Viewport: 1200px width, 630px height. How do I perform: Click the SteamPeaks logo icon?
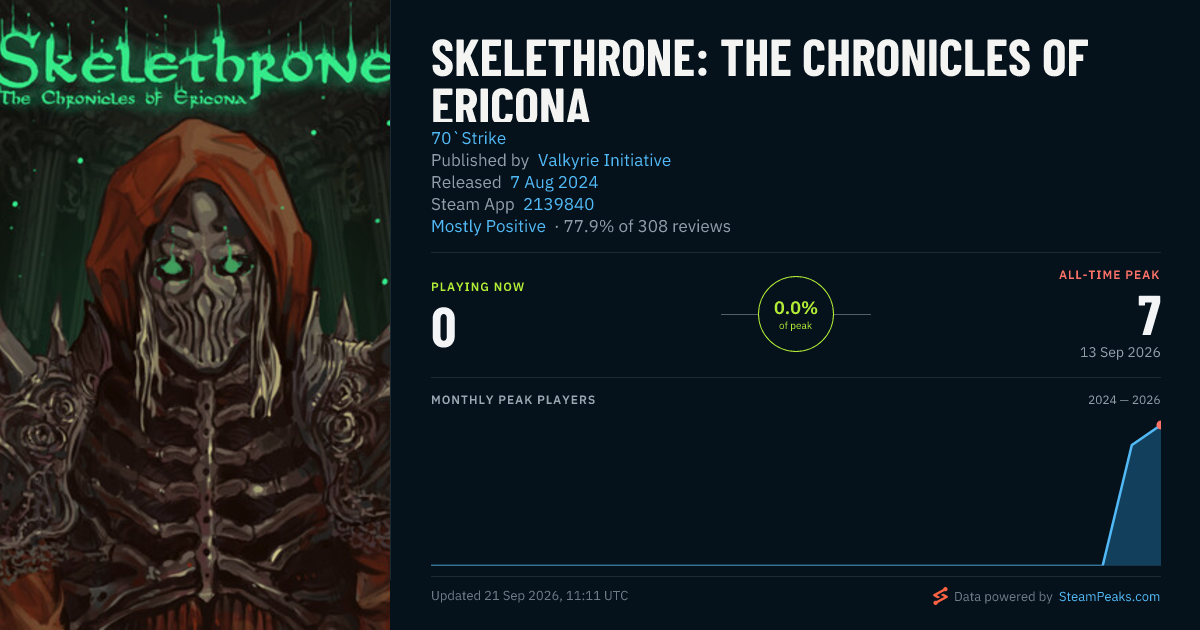[x=940, y=597]
